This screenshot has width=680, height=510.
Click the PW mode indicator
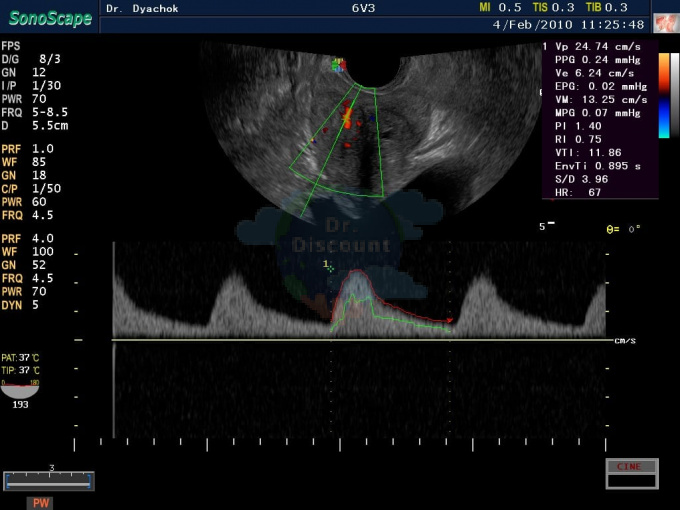pyautogui.click(x=41, y=503)
